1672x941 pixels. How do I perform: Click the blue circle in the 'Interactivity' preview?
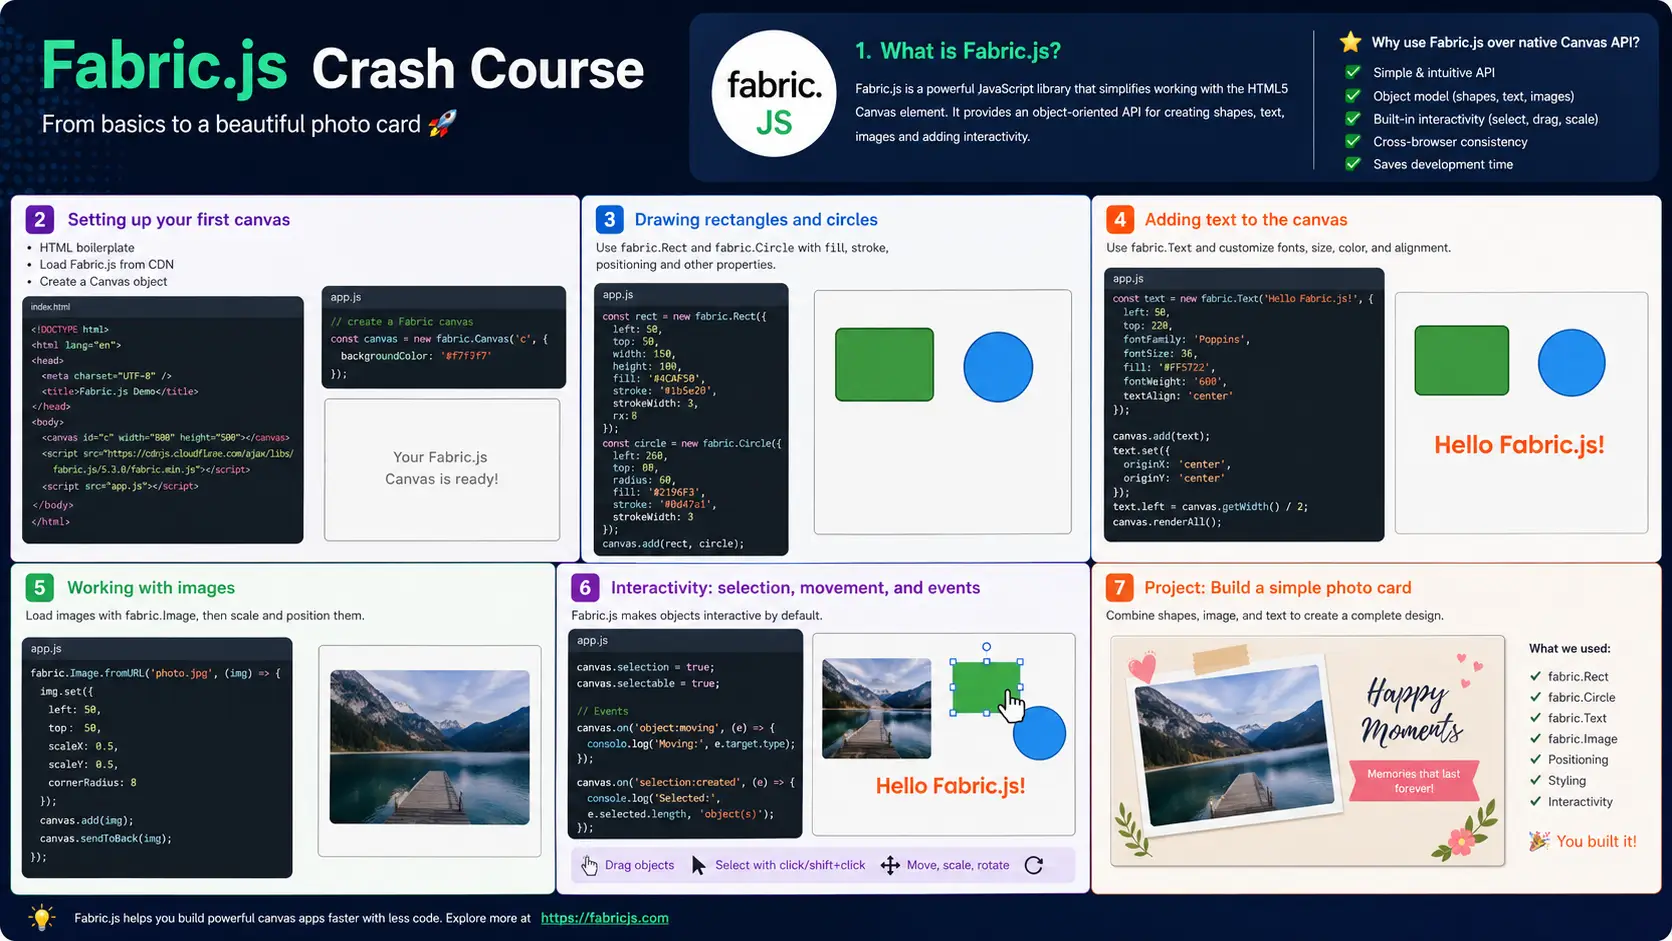[x=1040, y=733]
